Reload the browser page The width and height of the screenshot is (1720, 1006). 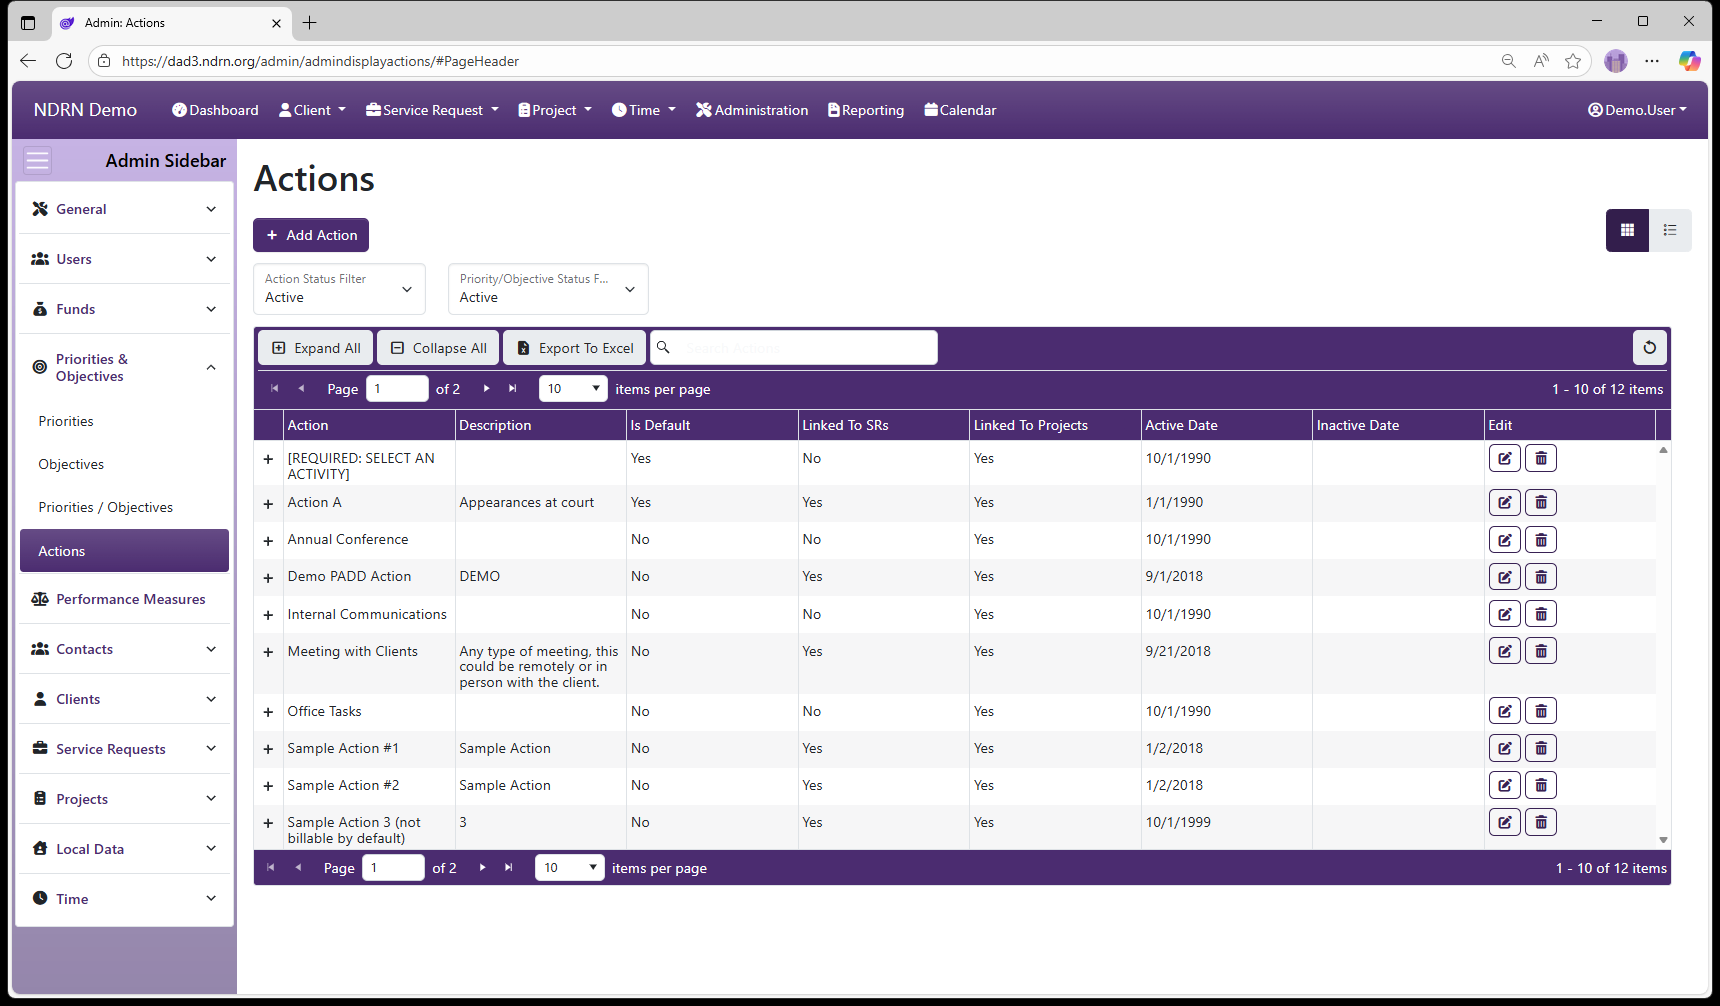(x=64, y=61)
